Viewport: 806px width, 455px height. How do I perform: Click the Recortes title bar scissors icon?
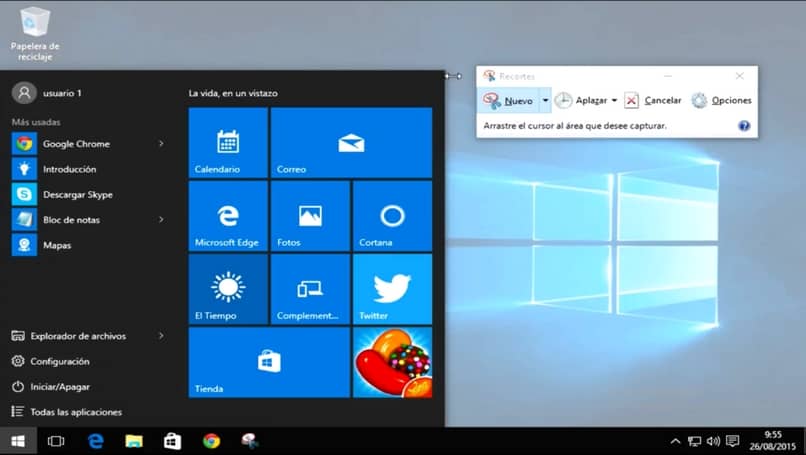489,76
